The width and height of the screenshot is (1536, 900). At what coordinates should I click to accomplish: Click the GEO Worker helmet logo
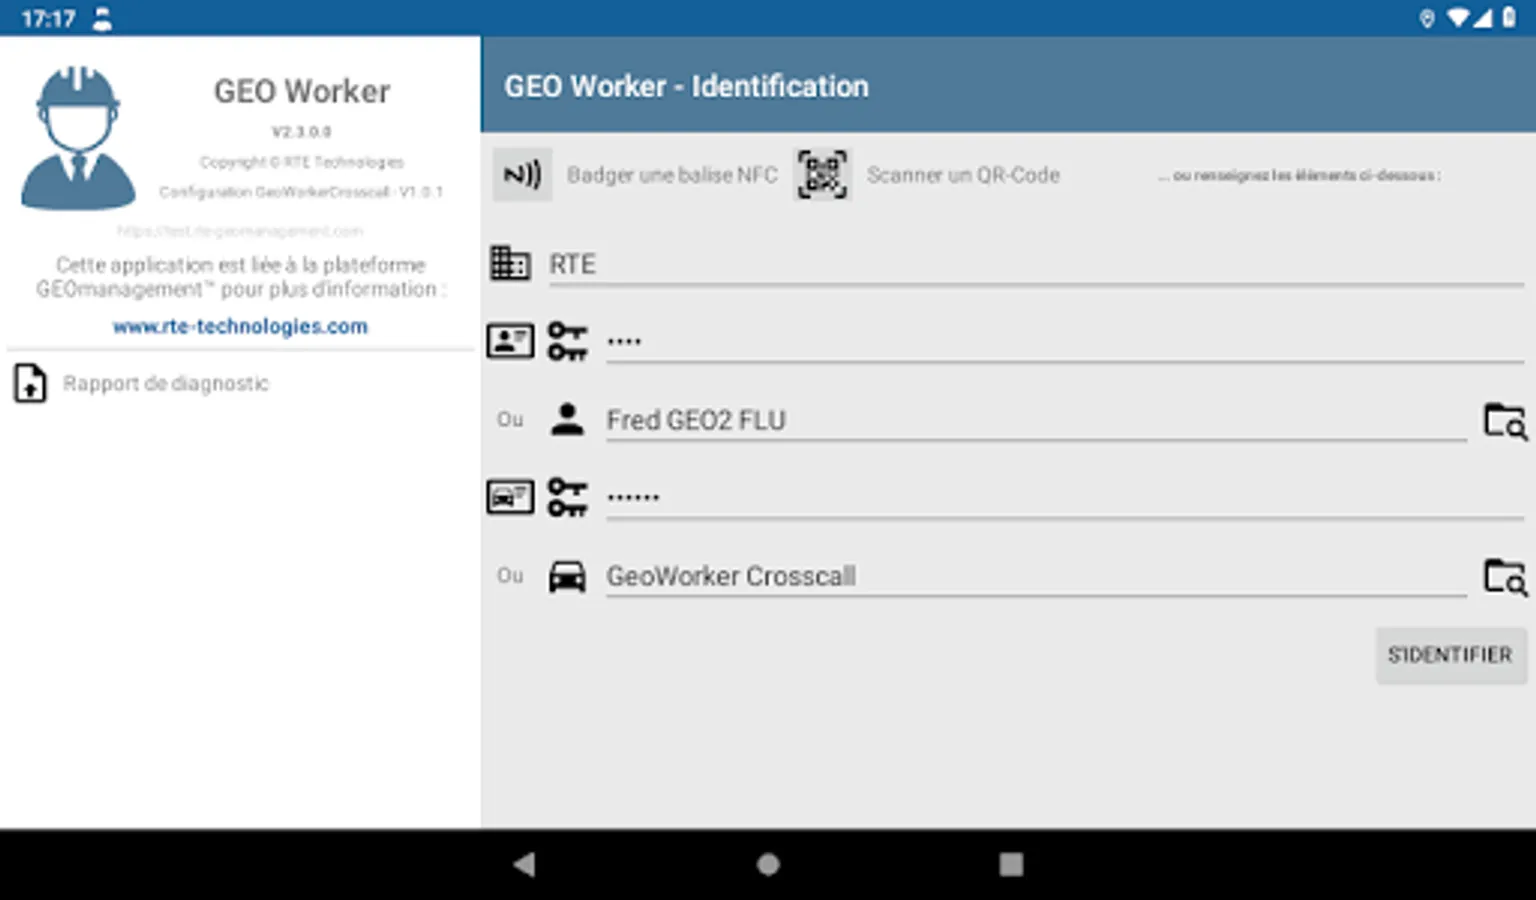click(x=79, y=138)
